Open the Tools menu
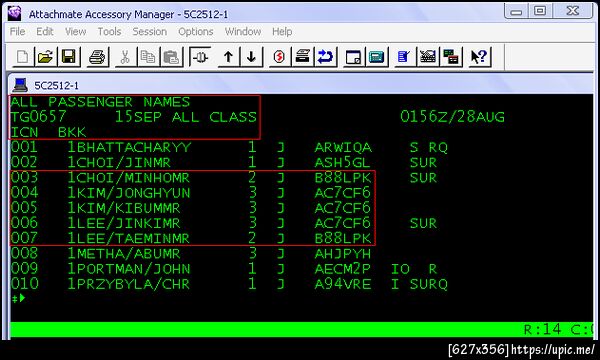Image resolution: width=600 pixels, height=360 pixels. (109, 31)
